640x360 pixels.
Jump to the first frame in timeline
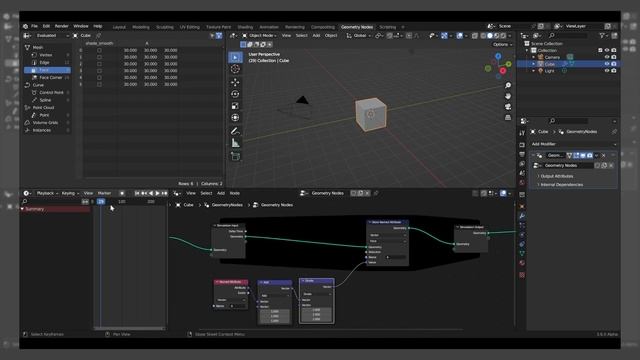[137, 193]
